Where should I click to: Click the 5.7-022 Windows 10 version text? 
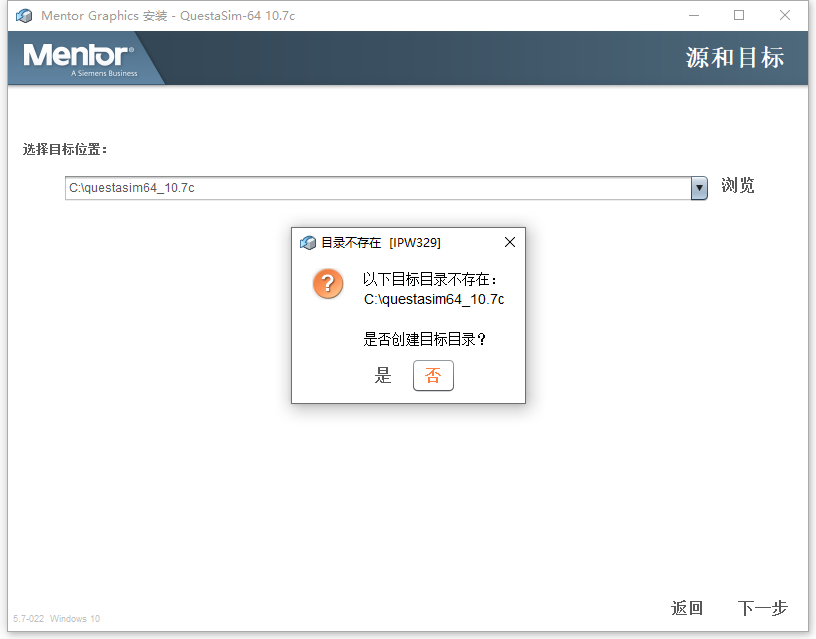56,618
